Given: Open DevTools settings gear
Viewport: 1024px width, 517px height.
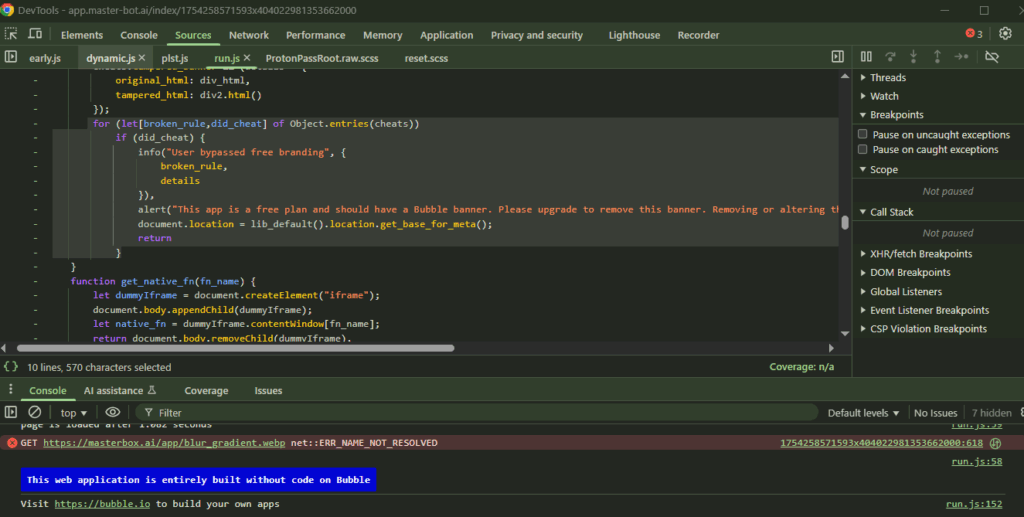Looking at the screenshot, I should [1006, 34].
